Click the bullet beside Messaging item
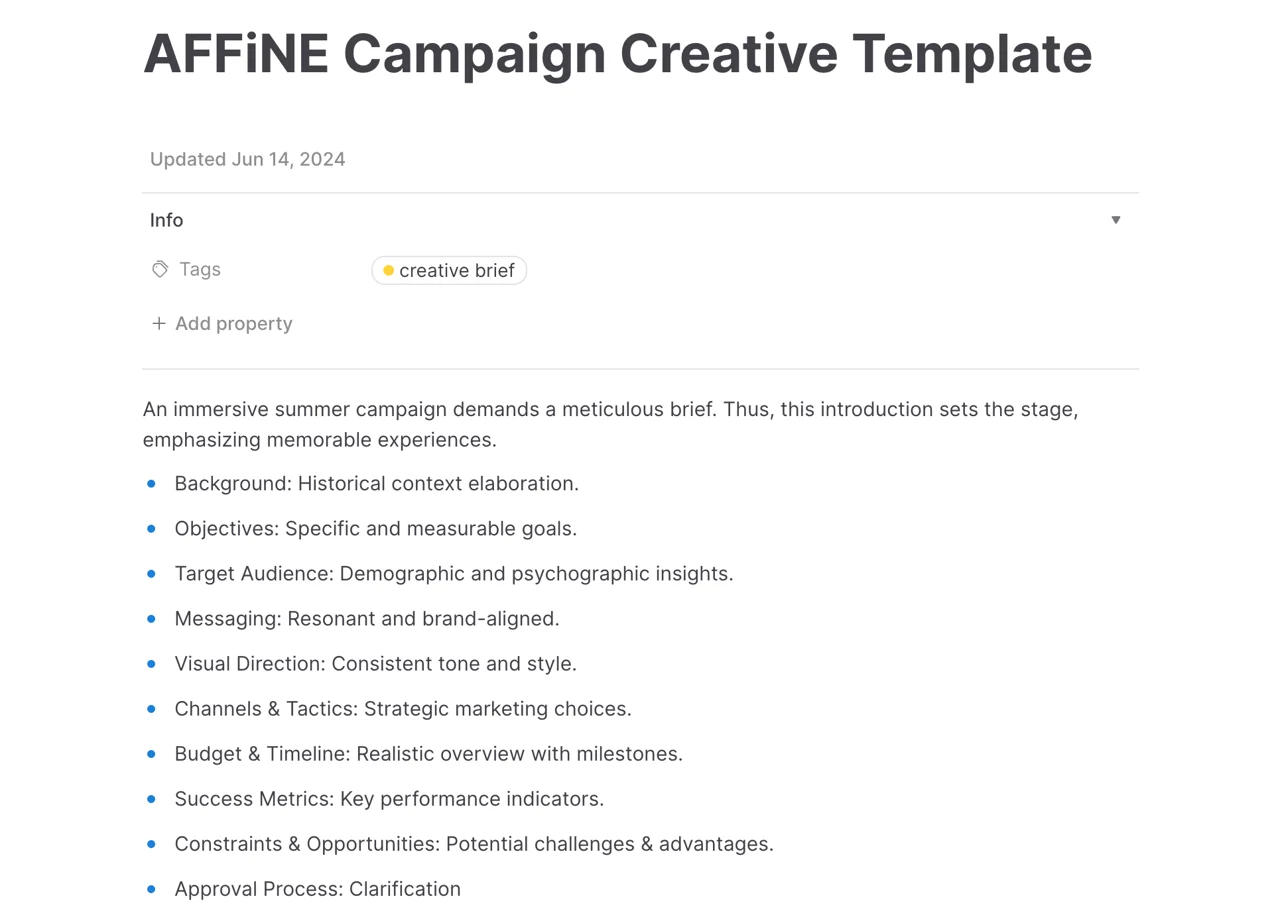The width and height of the screenshot is (1280, 917). (152, 619)
